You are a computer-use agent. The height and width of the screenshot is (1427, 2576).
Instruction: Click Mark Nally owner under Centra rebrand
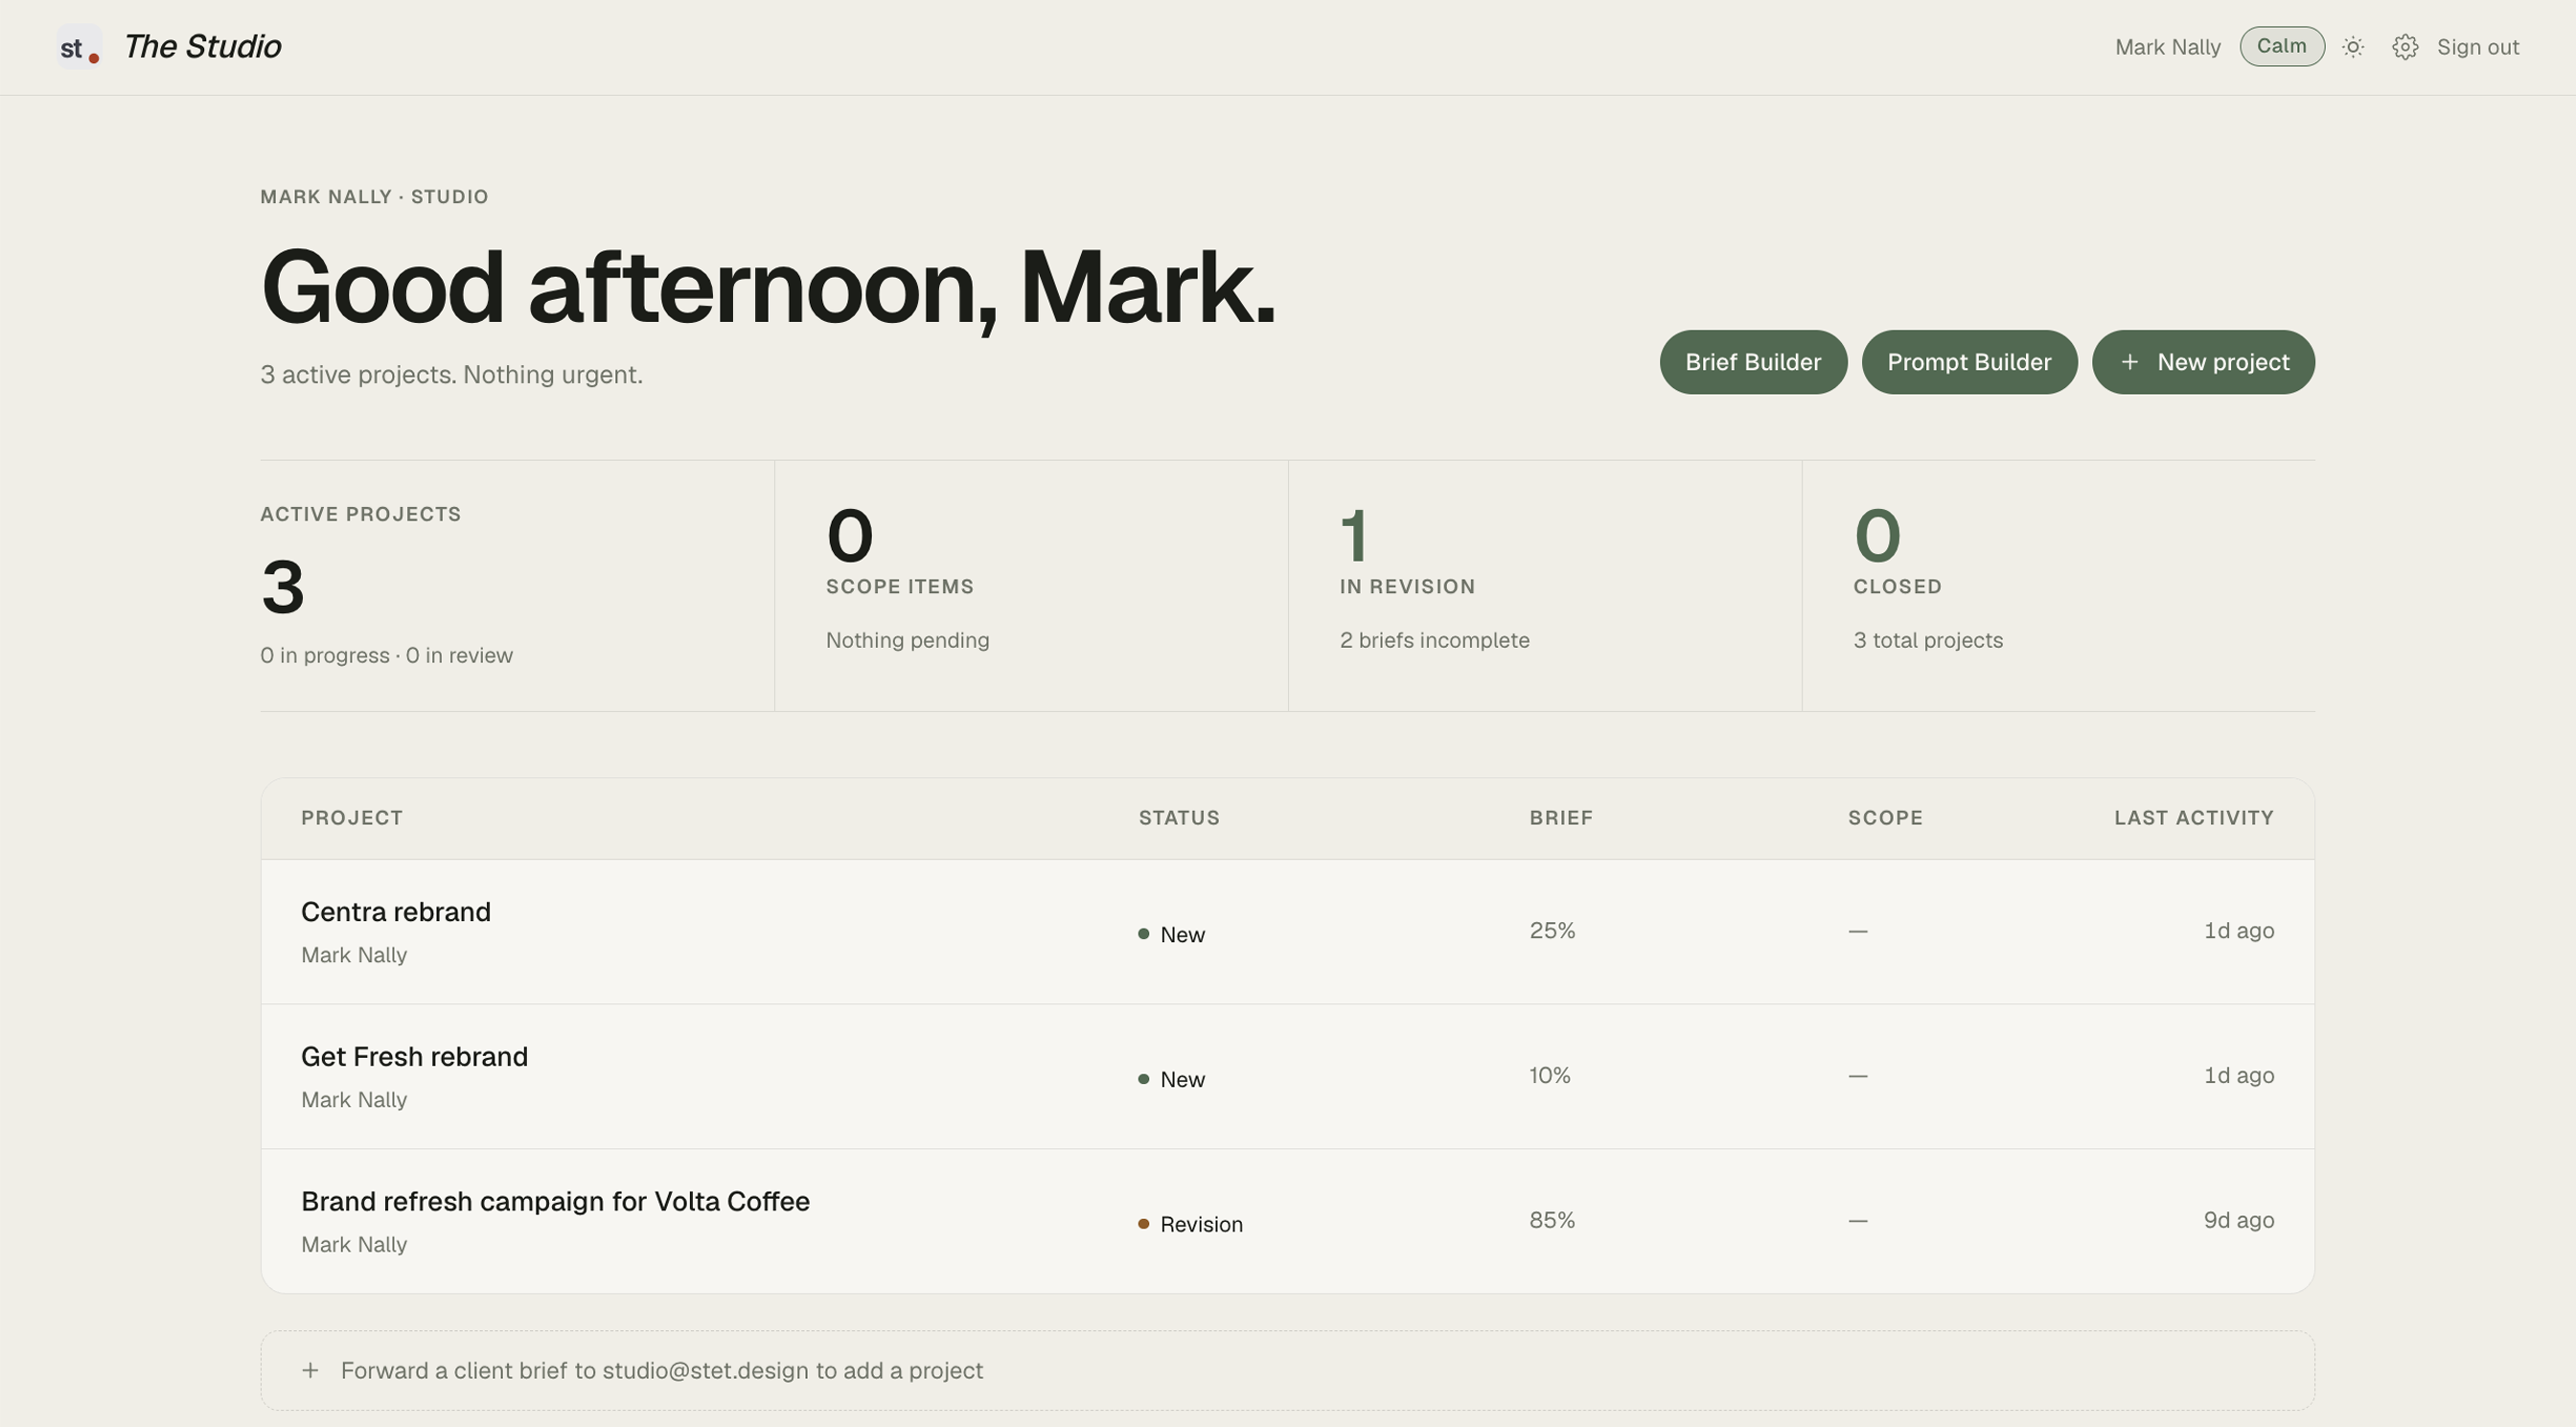(354, 955)
